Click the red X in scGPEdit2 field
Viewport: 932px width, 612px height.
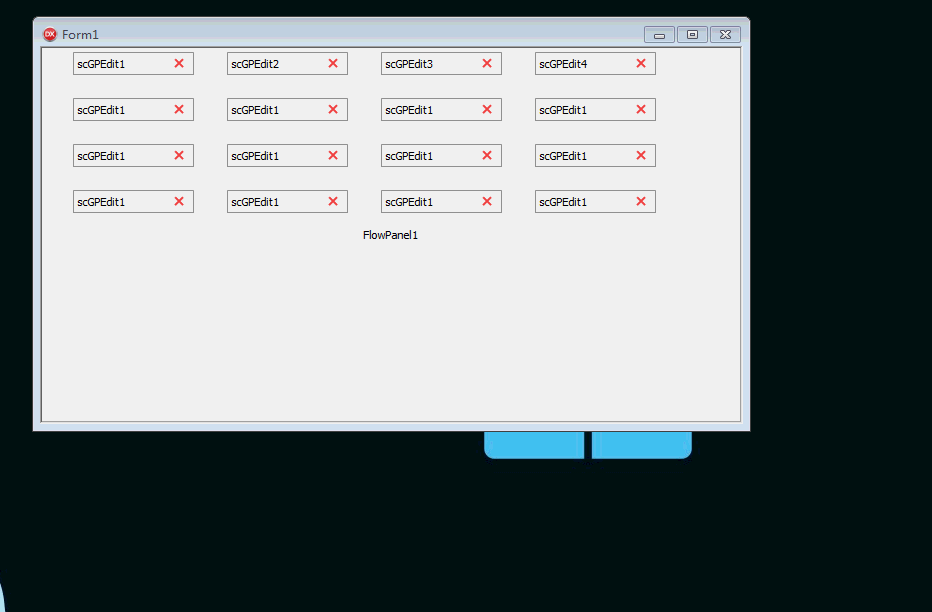pyautogui.click(x=333, y=64)
